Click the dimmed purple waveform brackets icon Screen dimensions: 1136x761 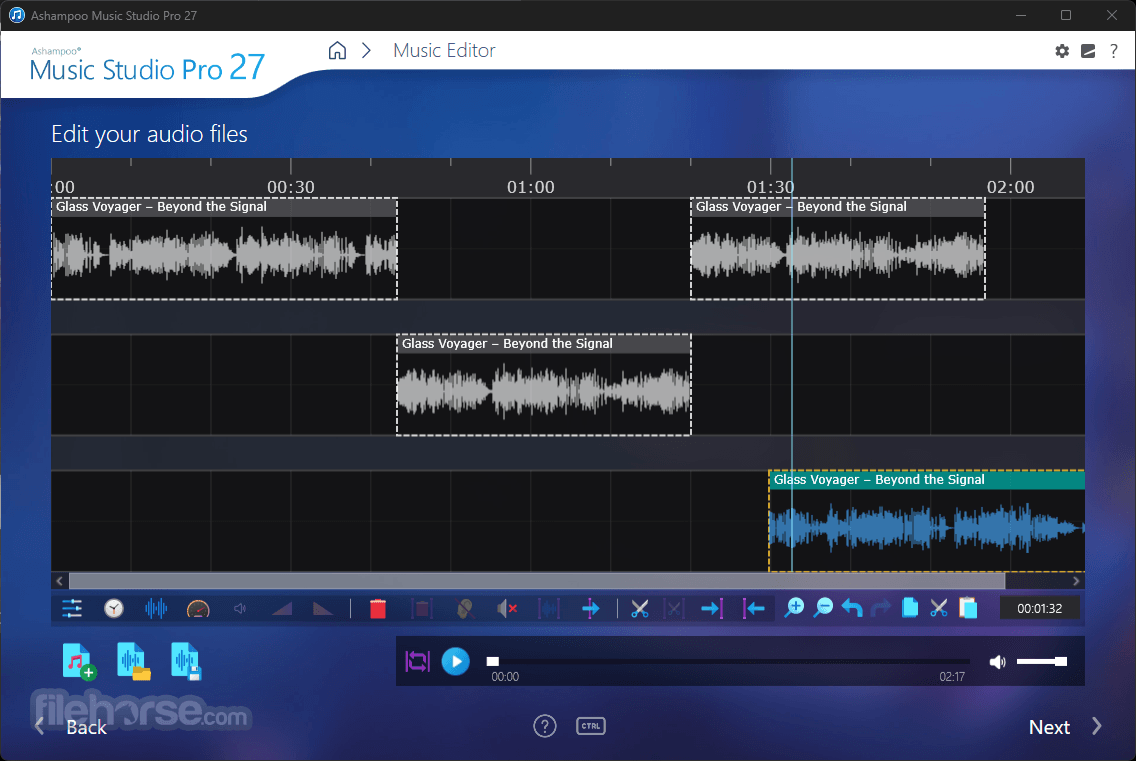tap(548, 608)
